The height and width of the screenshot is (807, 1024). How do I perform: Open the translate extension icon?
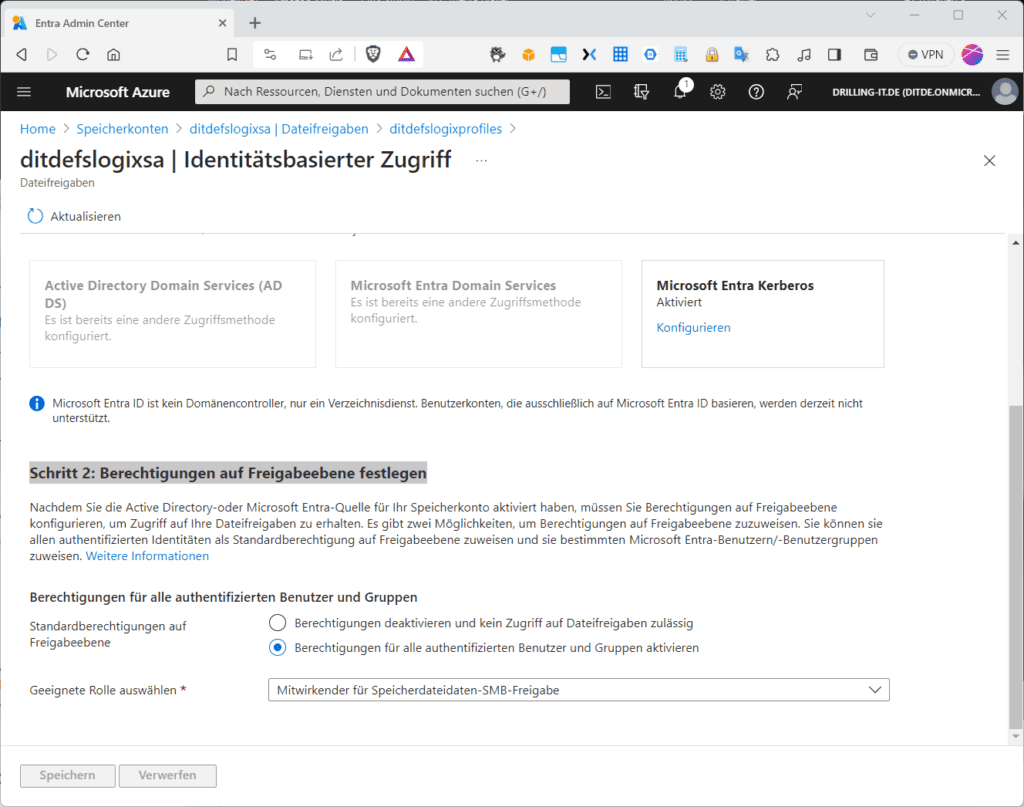741,55
